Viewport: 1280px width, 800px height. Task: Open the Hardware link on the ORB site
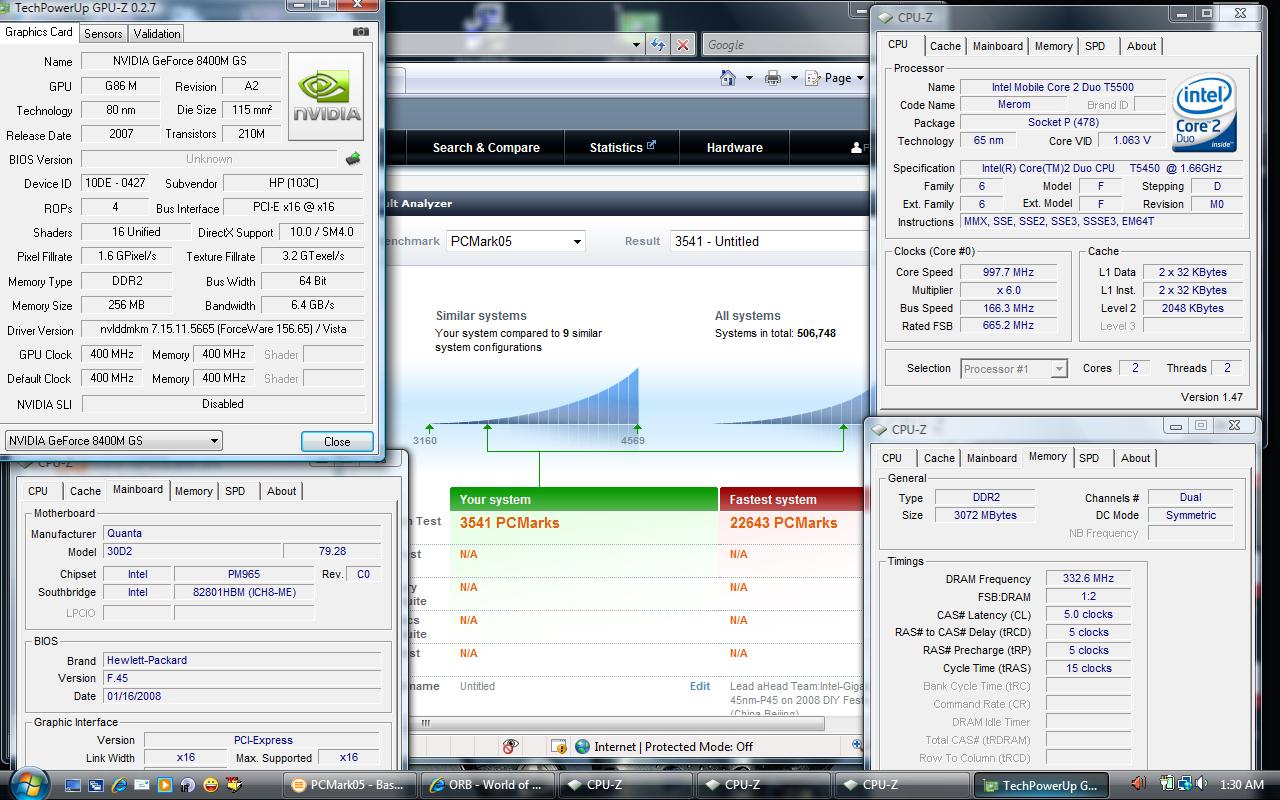[735, 147]
